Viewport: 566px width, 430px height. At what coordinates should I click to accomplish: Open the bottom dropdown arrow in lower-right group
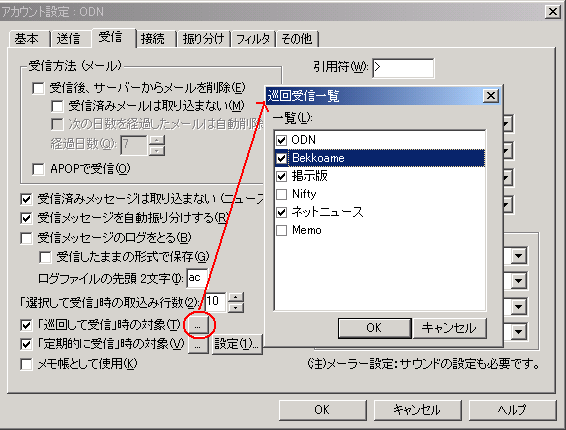pos(519,331)
